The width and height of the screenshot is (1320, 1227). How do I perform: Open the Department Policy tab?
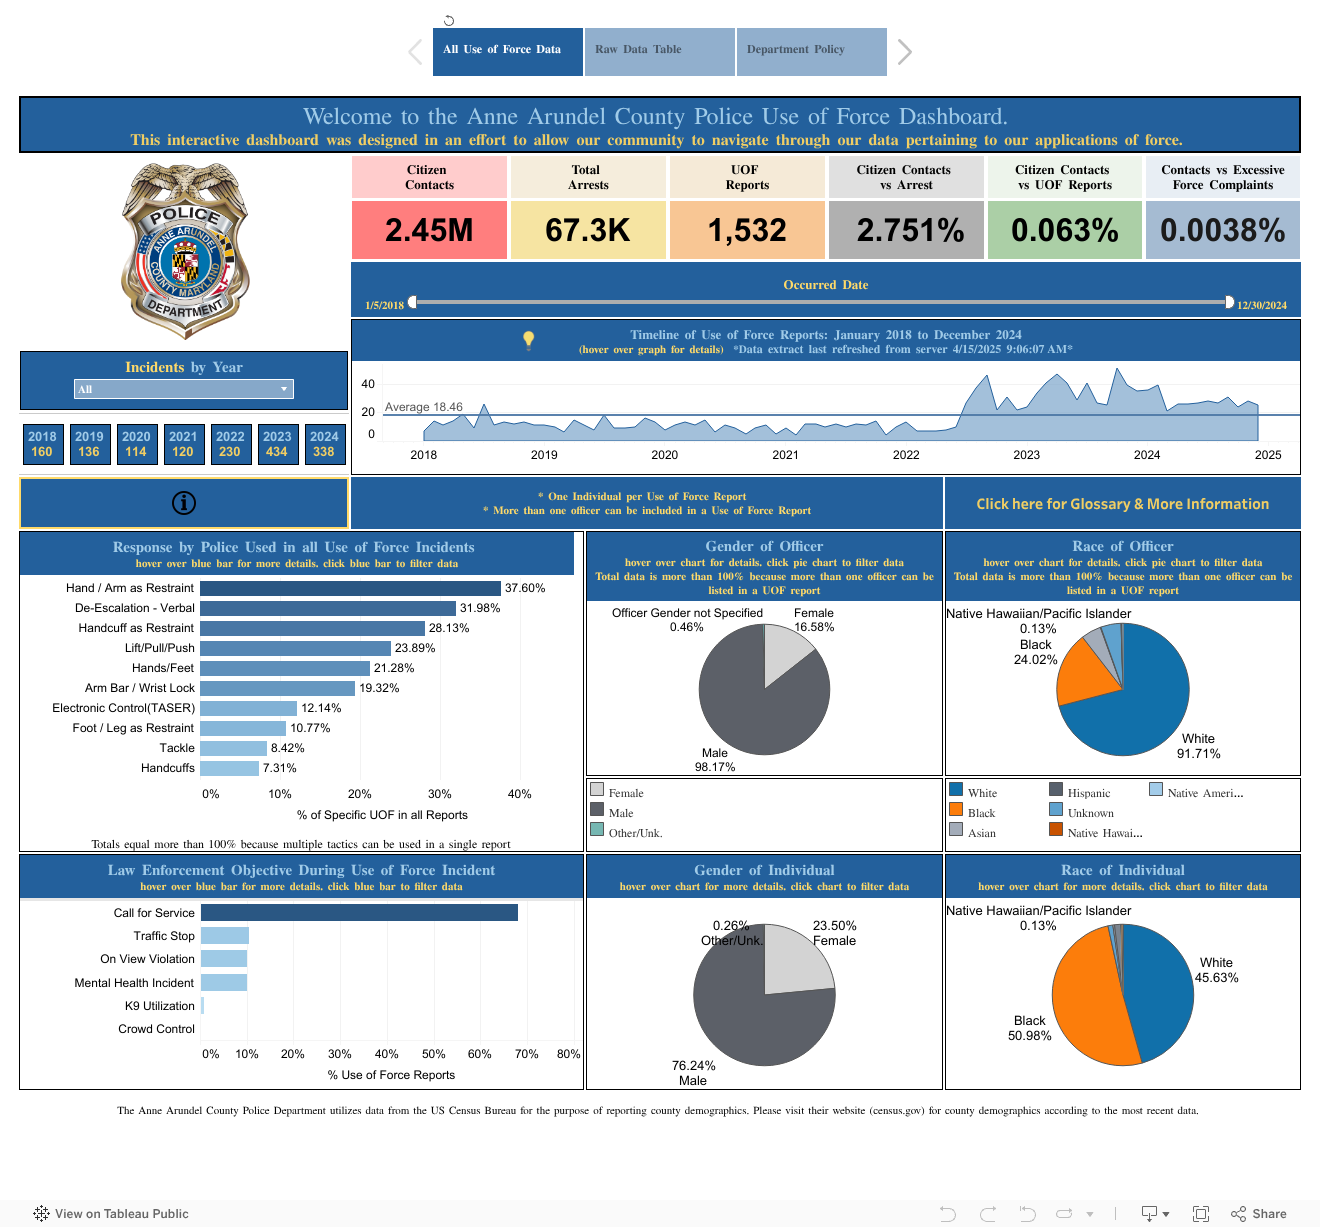click(811, 51)
